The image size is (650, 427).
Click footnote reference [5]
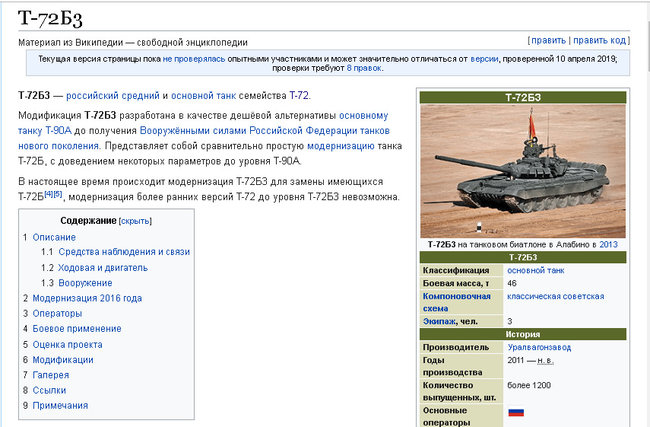(58, 194)
